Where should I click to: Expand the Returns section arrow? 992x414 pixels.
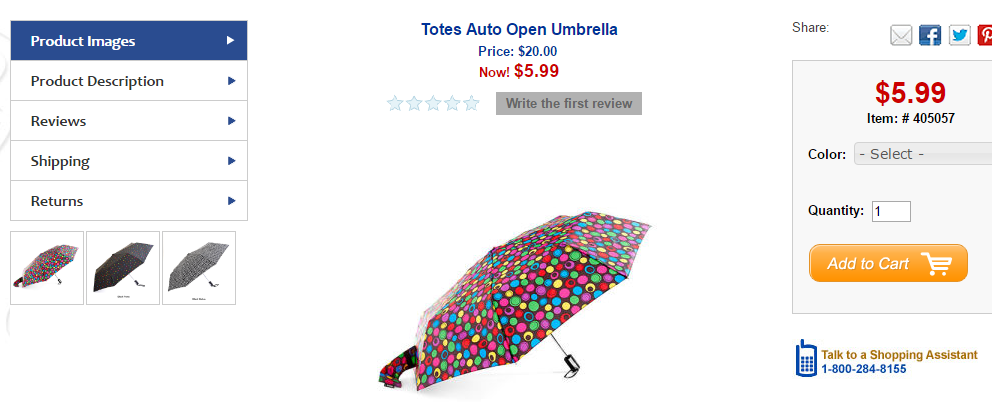pos(232,201)
